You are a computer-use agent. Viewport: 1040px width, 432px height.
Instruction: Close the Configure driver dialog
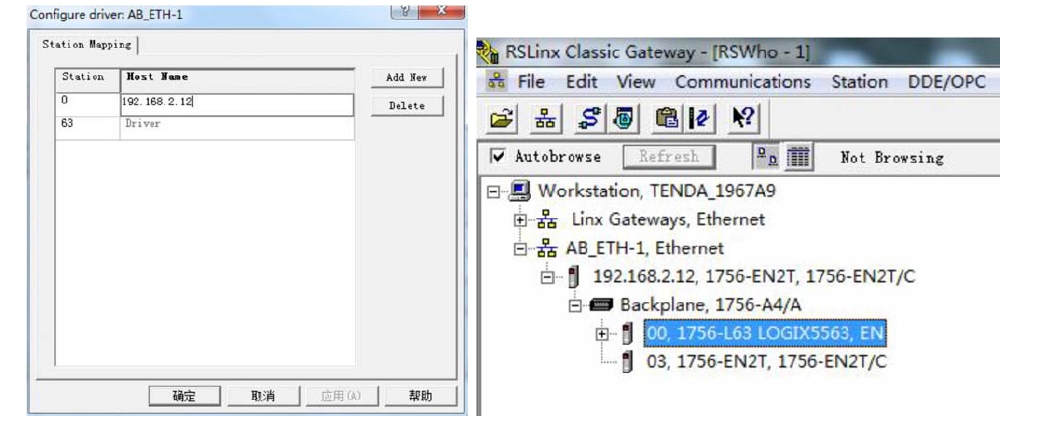point(442,11)
